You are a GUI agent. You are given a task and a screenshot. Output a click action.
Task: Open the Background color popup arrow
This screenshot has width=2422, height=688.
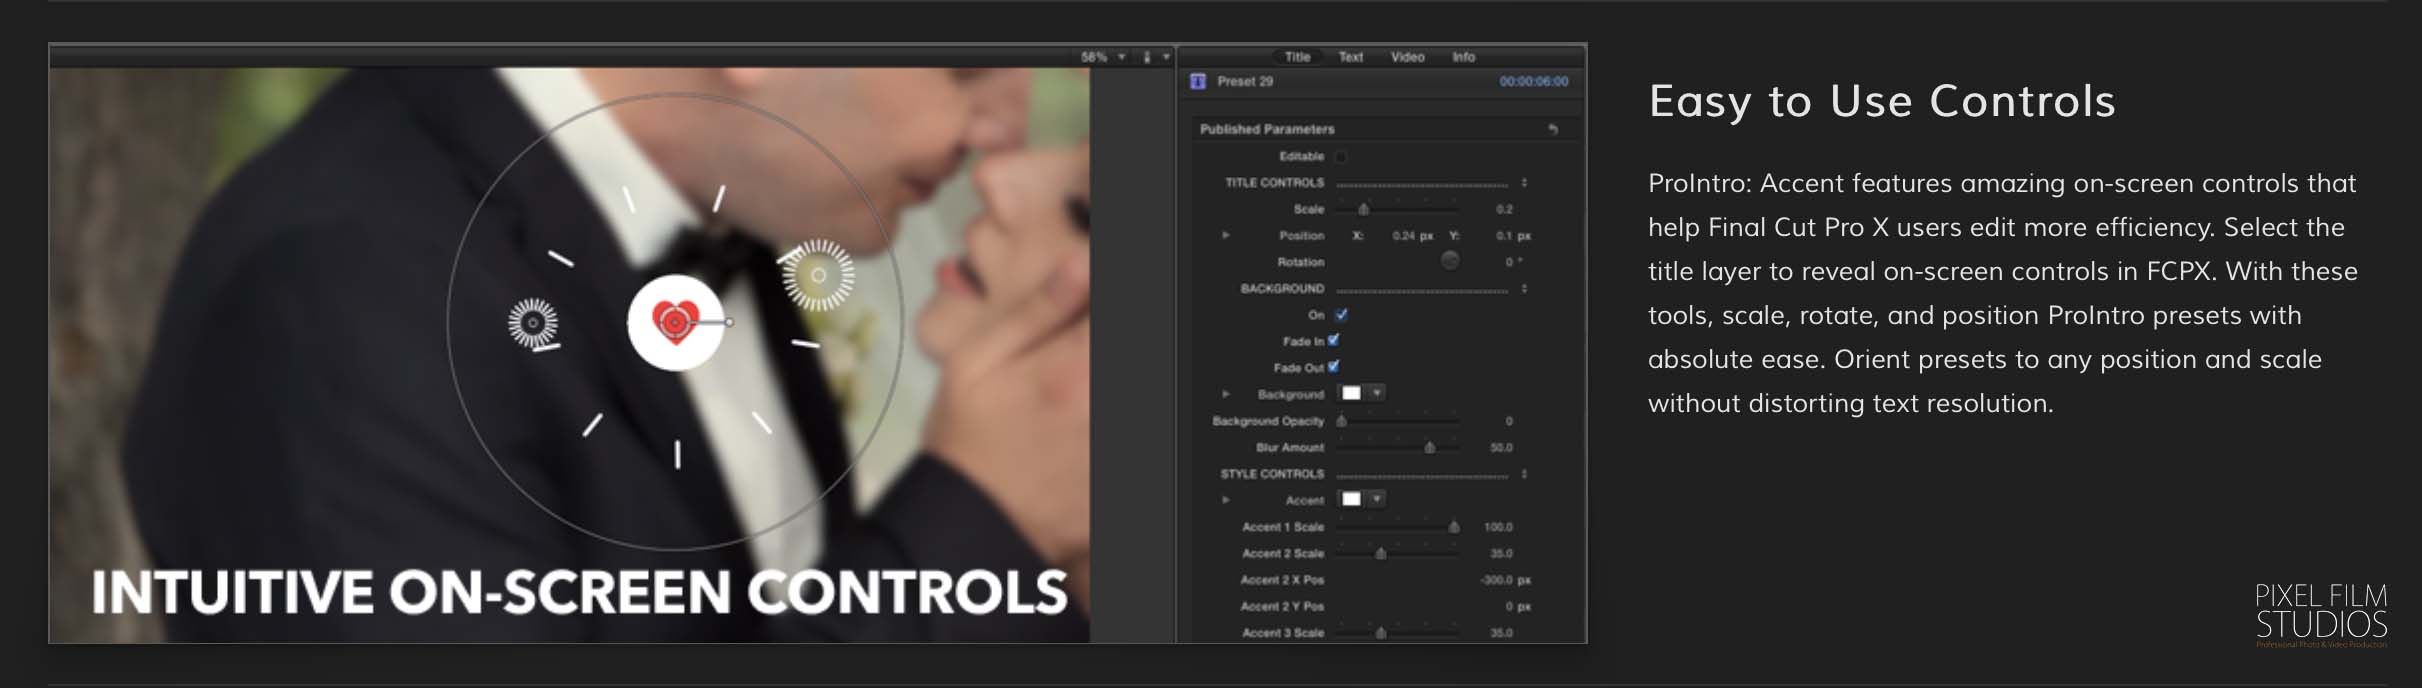pos(1377,393)
